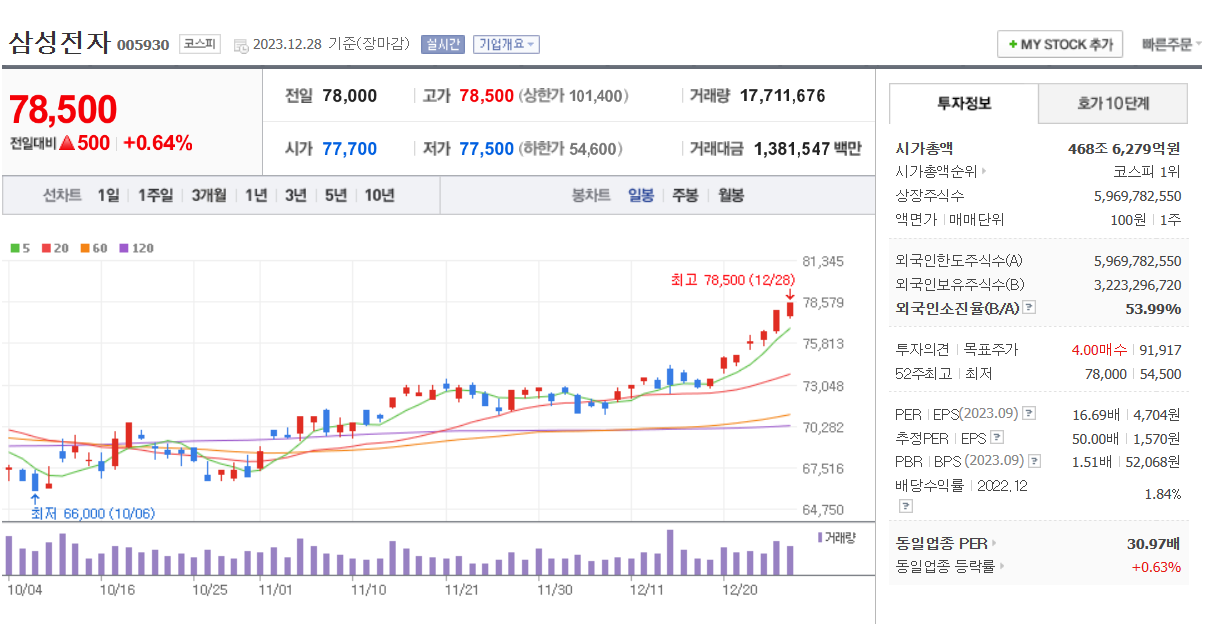Open help icon next to PBR BPS(2023.09)
Image resolution: width=1205 pixels, height=624 pixels.
click(1034, 461)
